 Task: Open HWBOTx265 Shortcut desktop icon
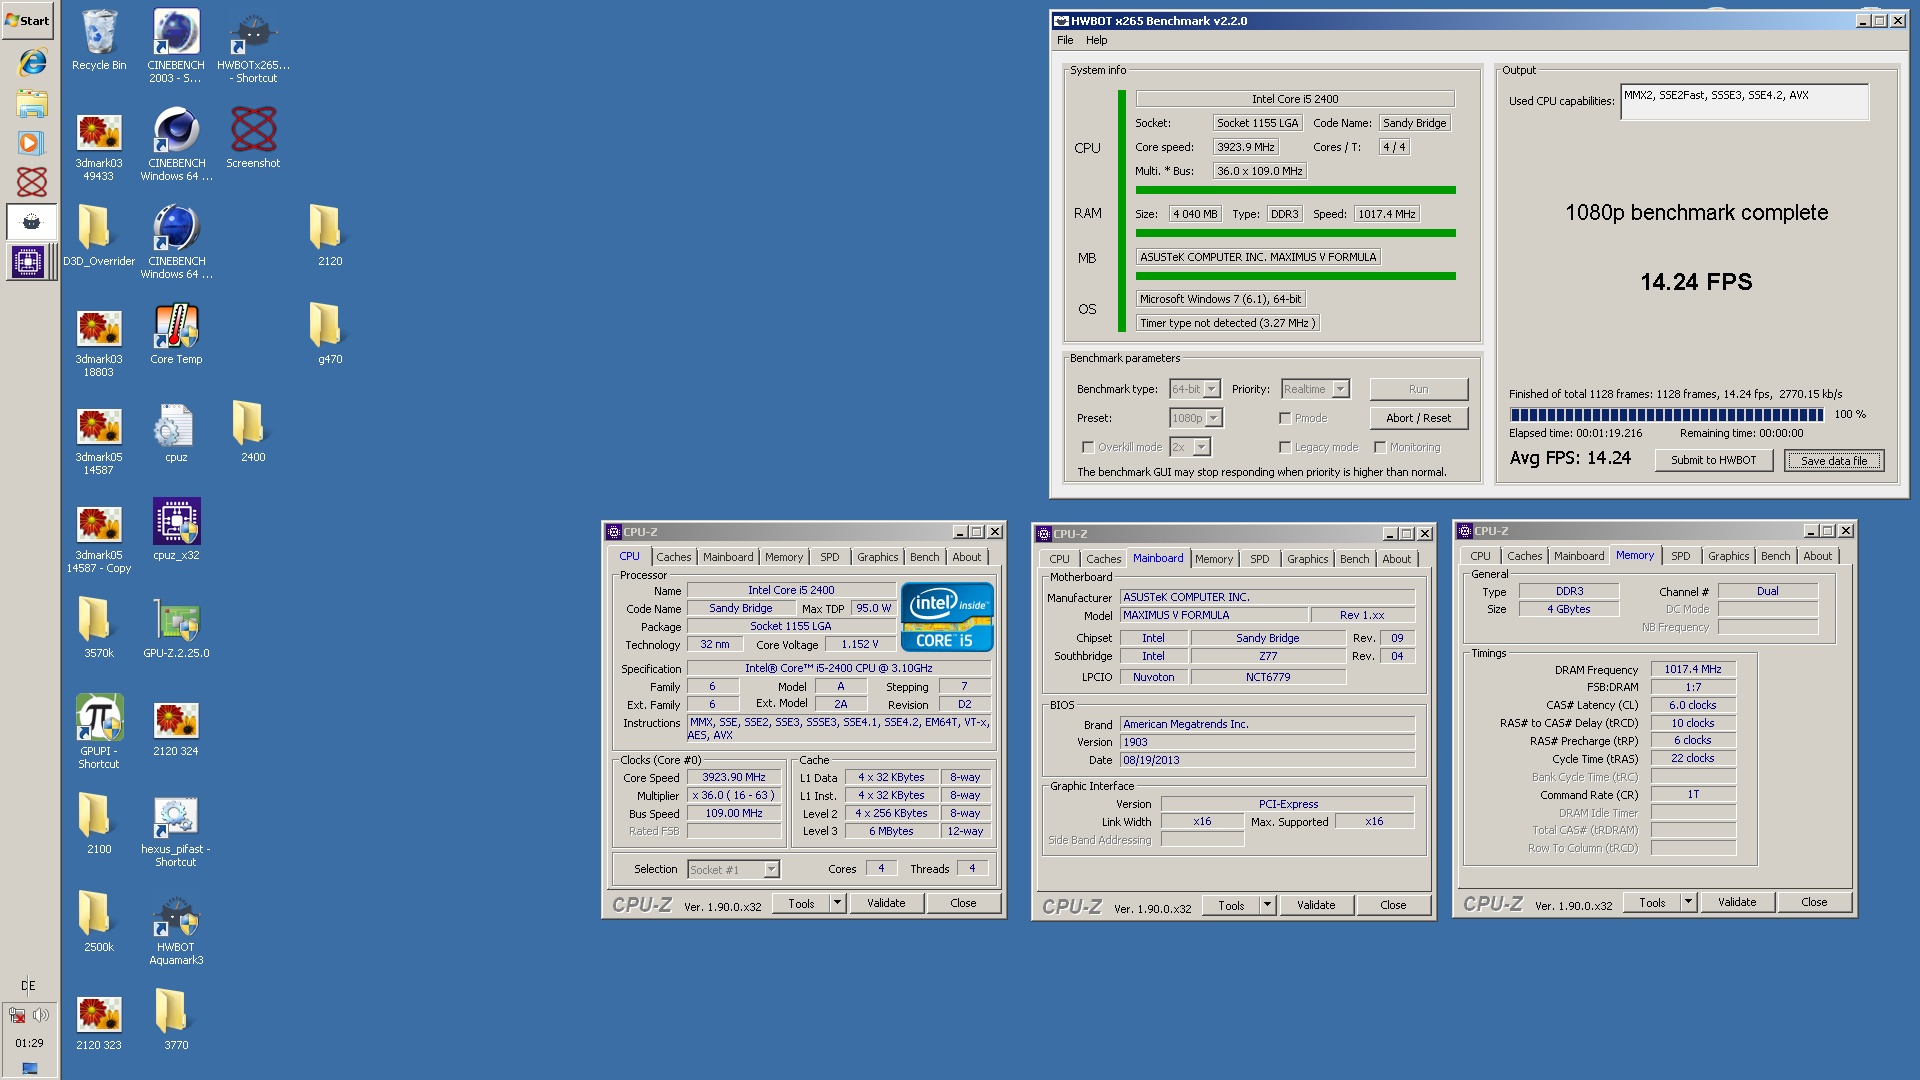253,45
